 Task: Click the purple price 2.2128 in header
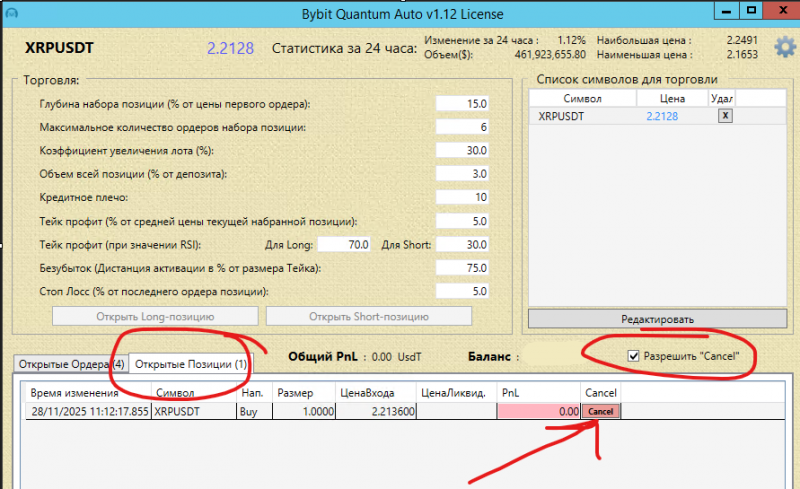[230, 48]
